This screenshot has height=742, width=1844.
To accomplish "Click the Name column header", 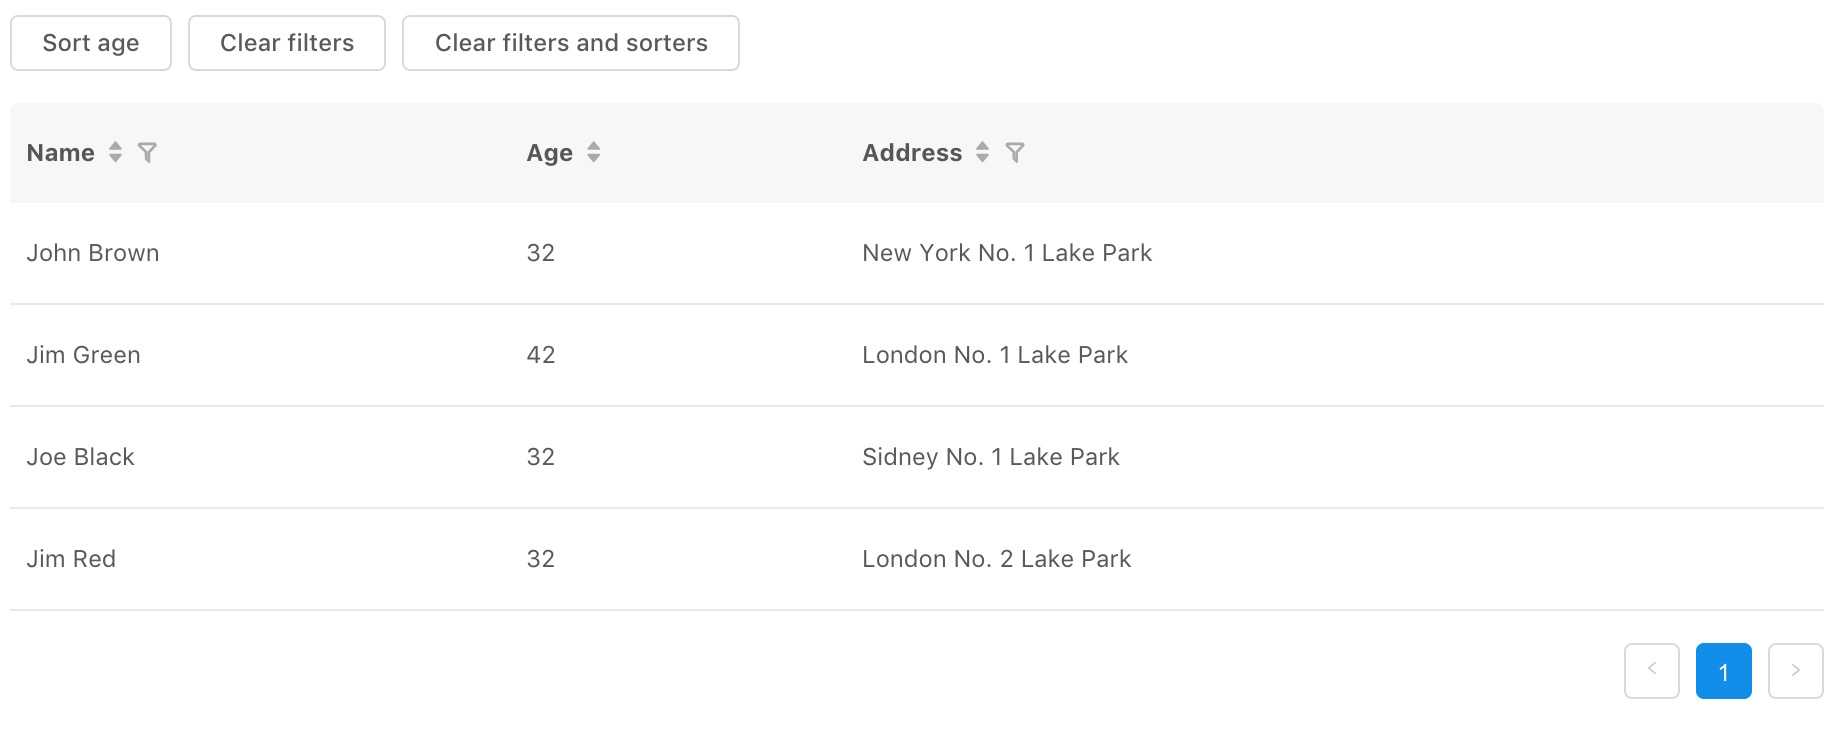I will pyautogui.click(x=61, y=153).
